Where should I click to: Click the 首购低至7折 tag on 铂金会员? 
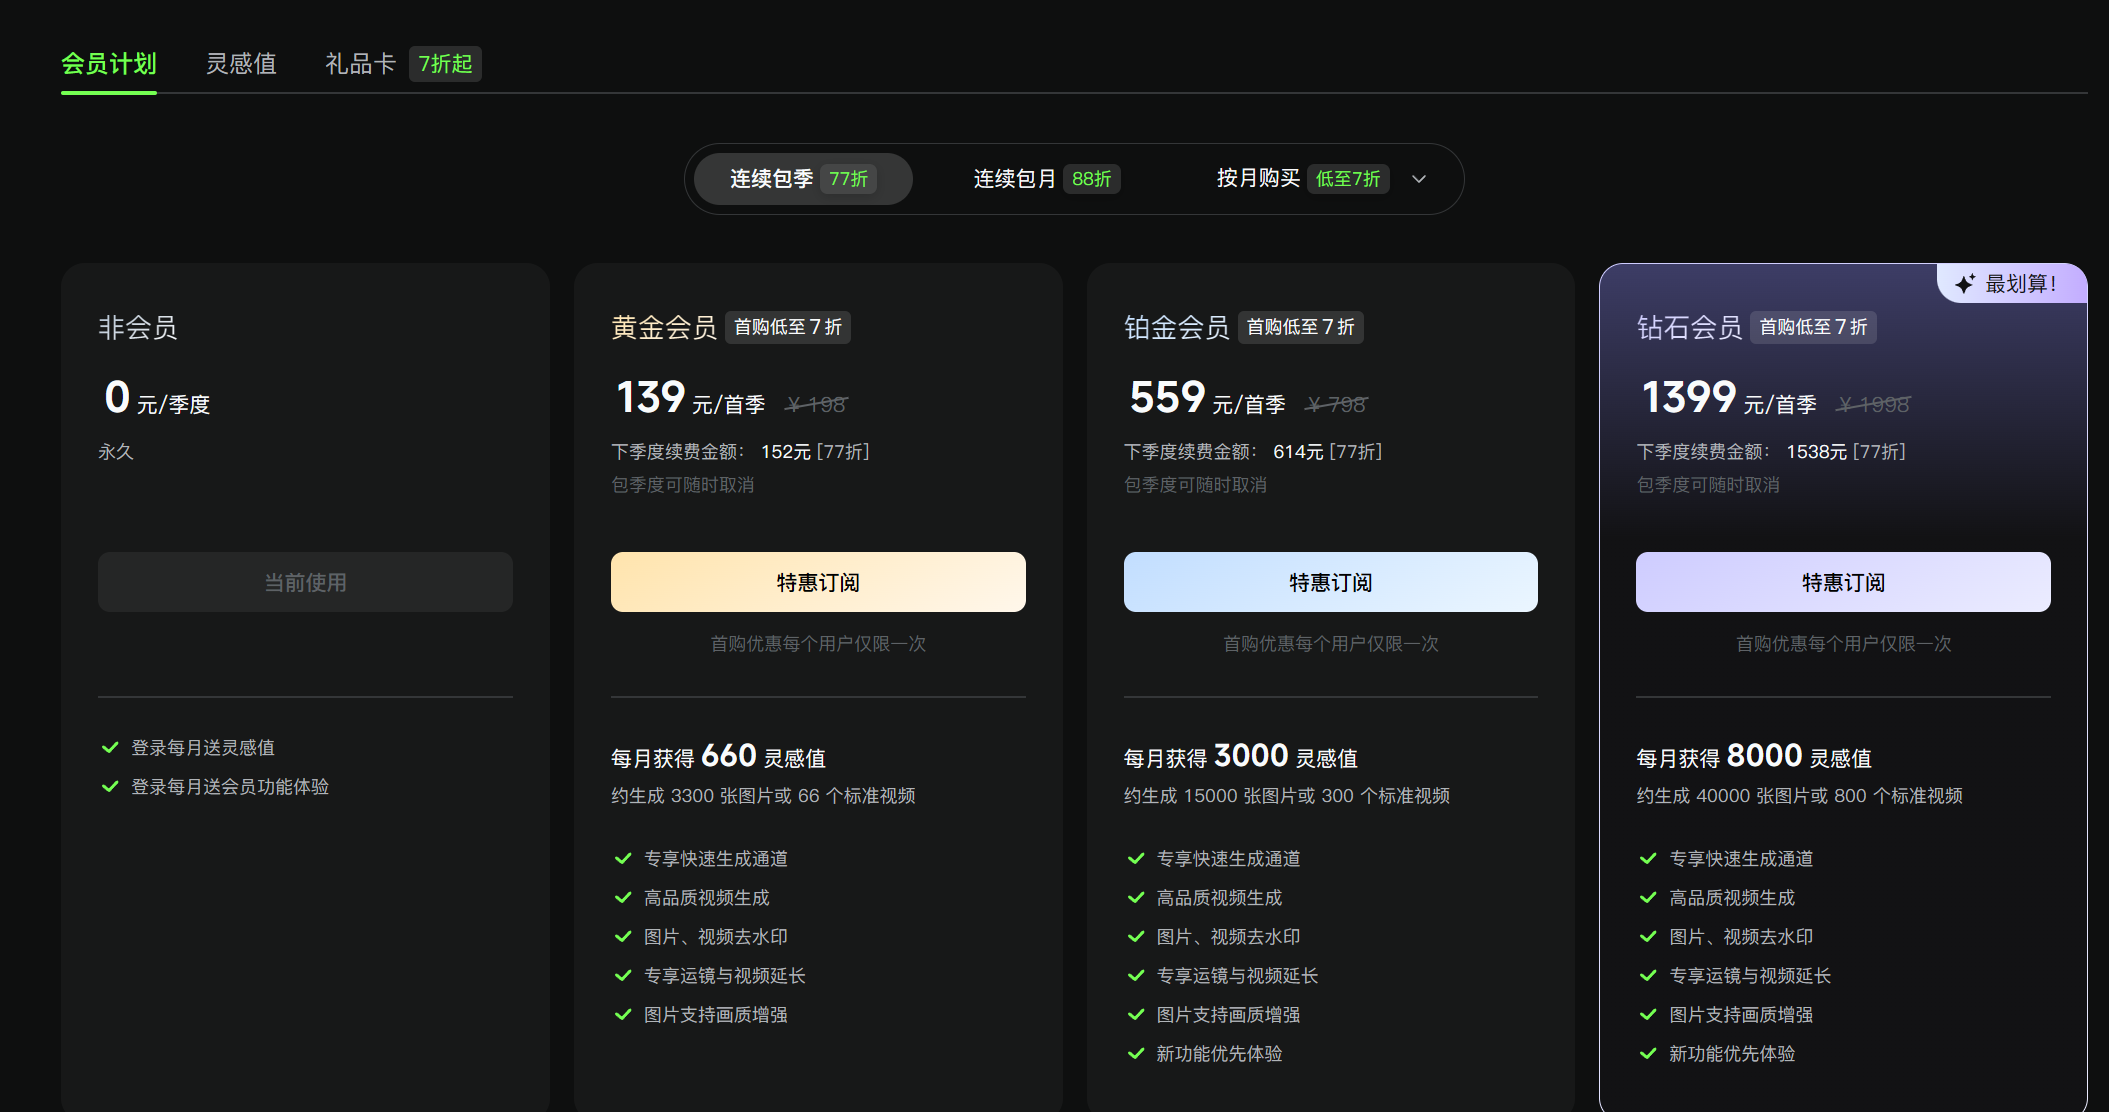(1301, 327)
